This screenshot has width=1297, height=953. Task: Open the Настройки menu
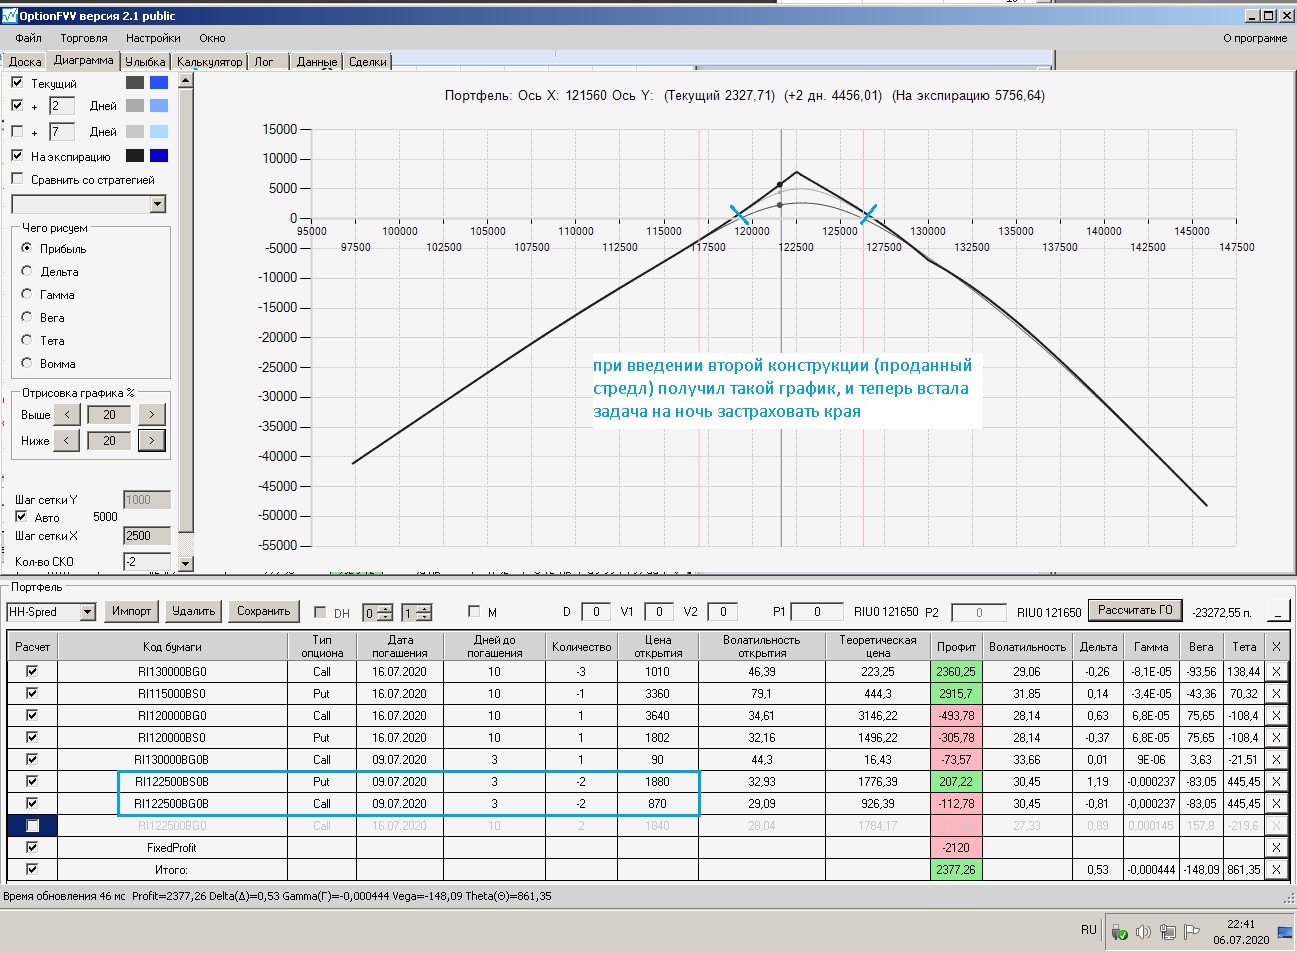pos(153,38)
